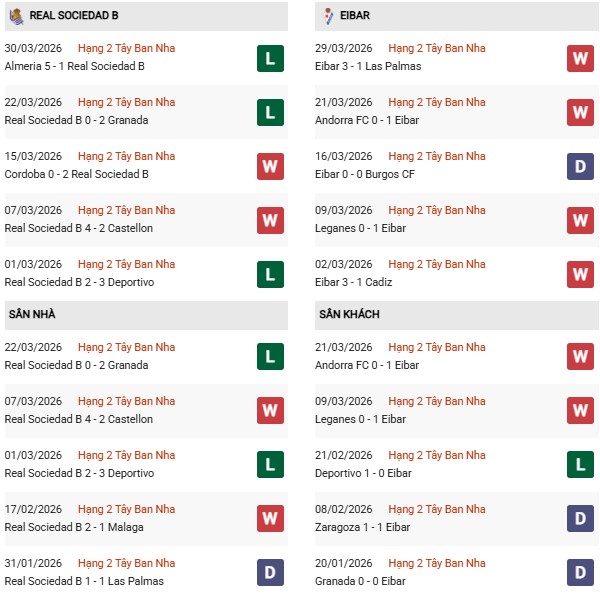The image size is (600, 595).
Task: Select the SÂN NHÀ section header
Action: (31, 314)
